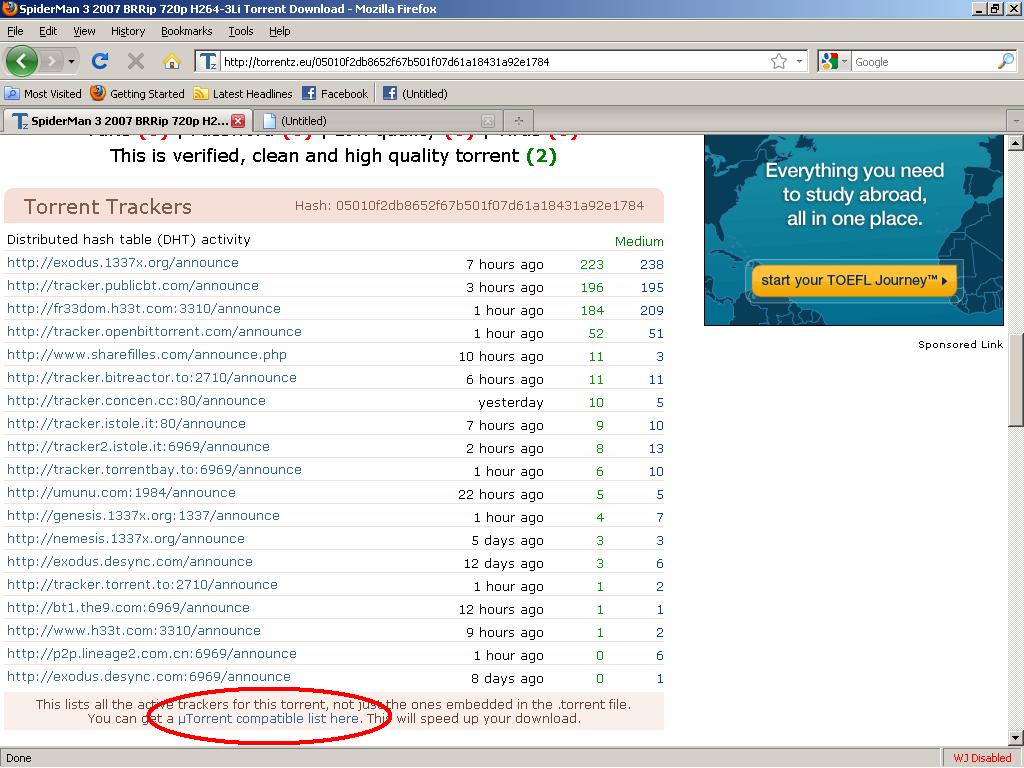Select the SpiderMan 3 2007 BRRip tab

pos(125,121)
